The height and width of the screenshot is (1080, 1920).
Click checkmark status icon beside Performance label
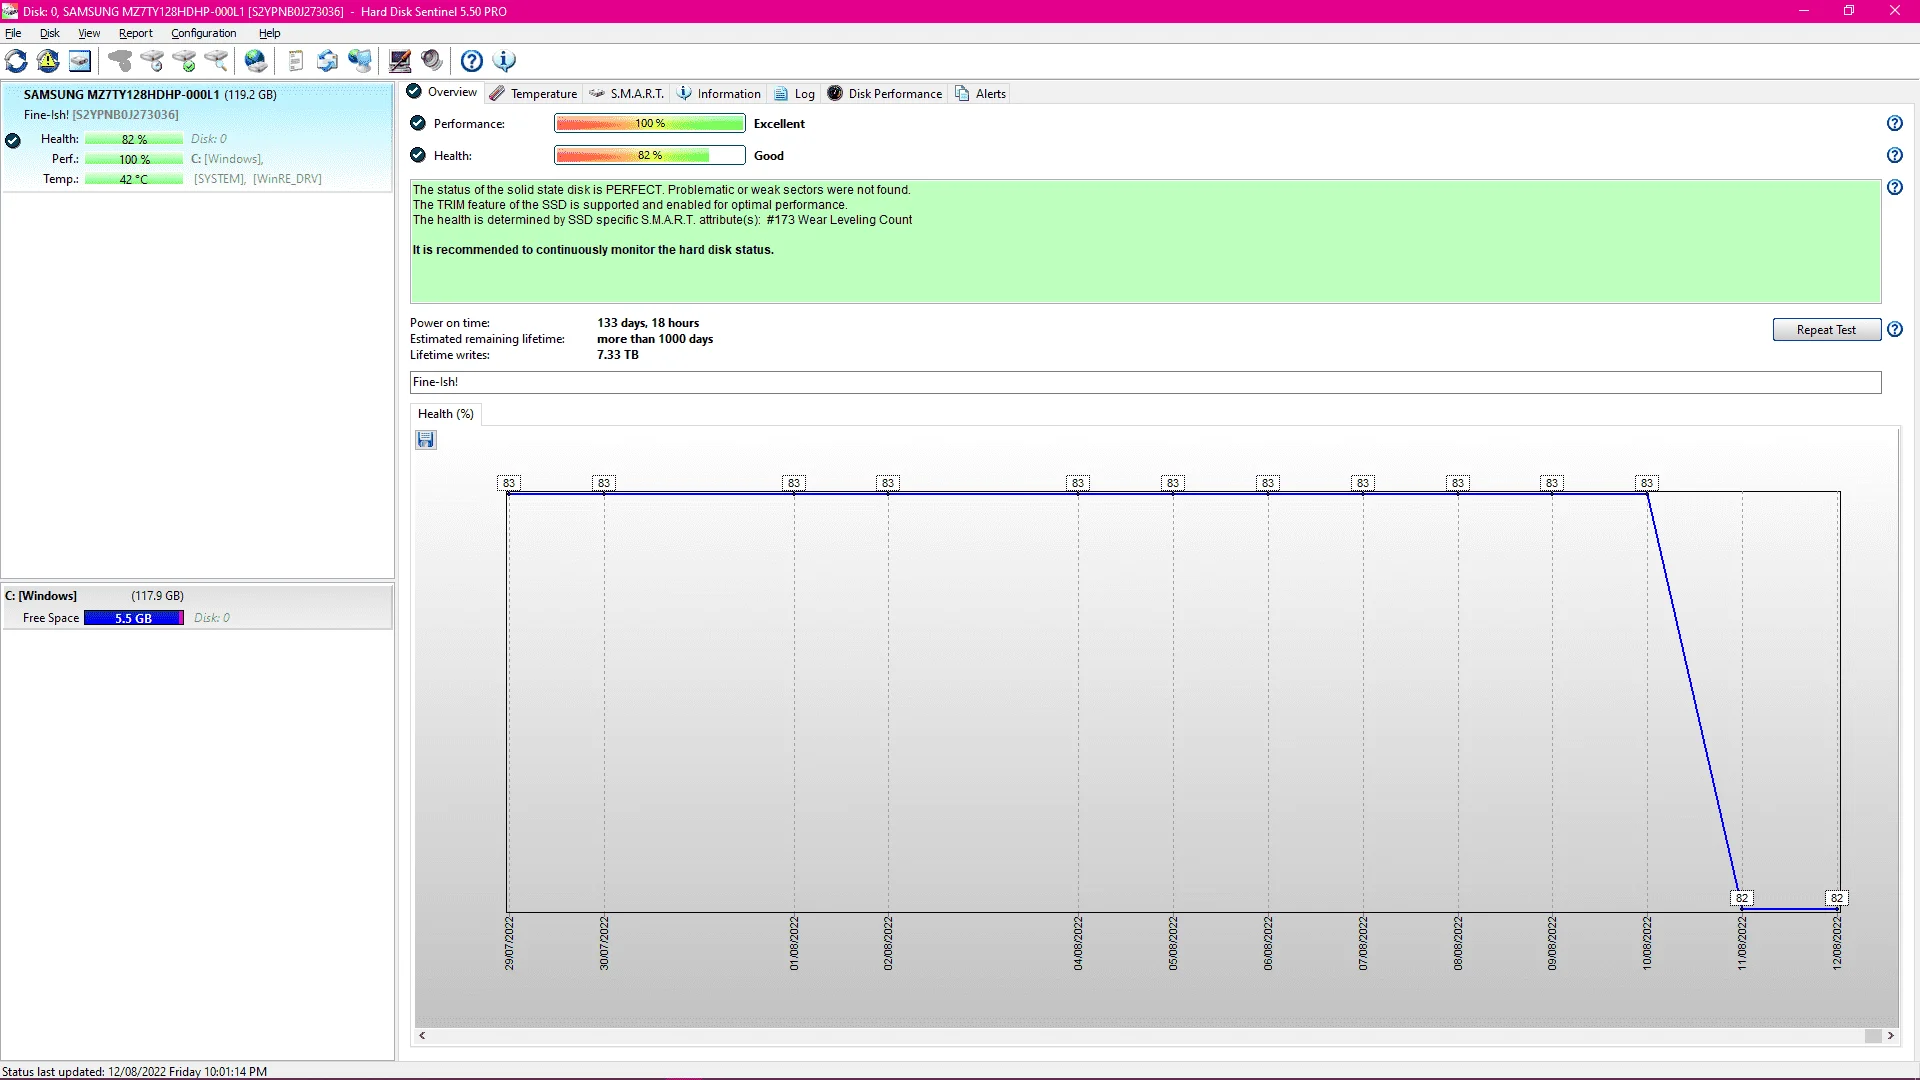(x=418, y=123)
